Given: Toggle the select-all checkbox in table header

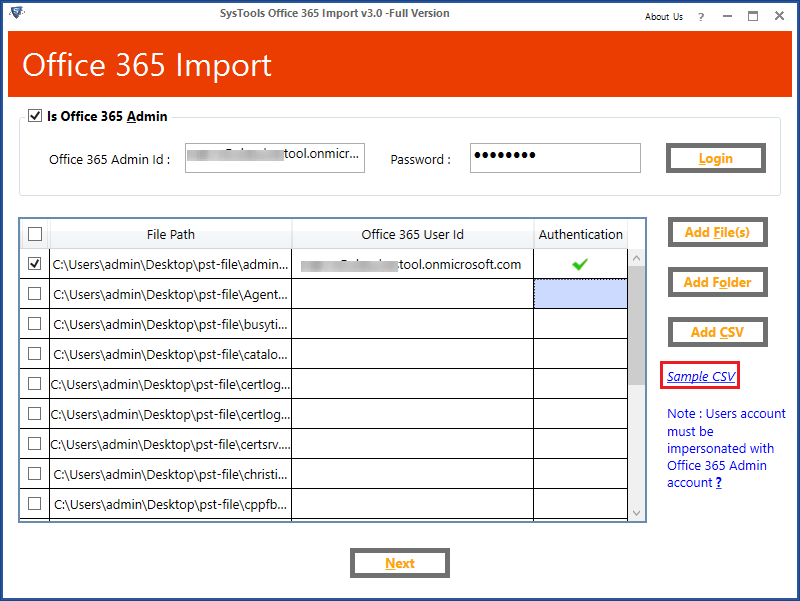Looking at the screenshot, I should [x=35, y=234].
